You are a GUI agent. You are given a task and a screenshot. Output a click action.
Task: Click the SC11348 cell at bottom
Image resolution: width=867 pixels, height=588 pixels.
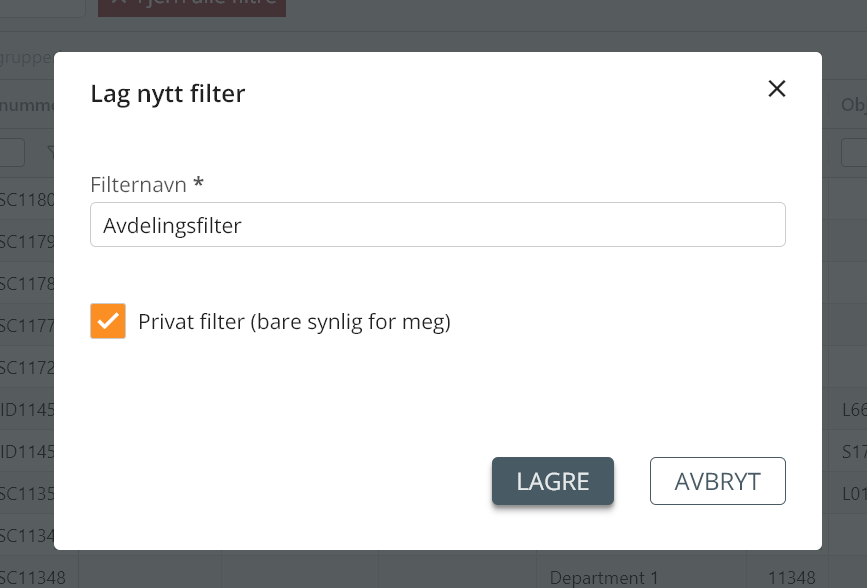(x=33, y=577)
